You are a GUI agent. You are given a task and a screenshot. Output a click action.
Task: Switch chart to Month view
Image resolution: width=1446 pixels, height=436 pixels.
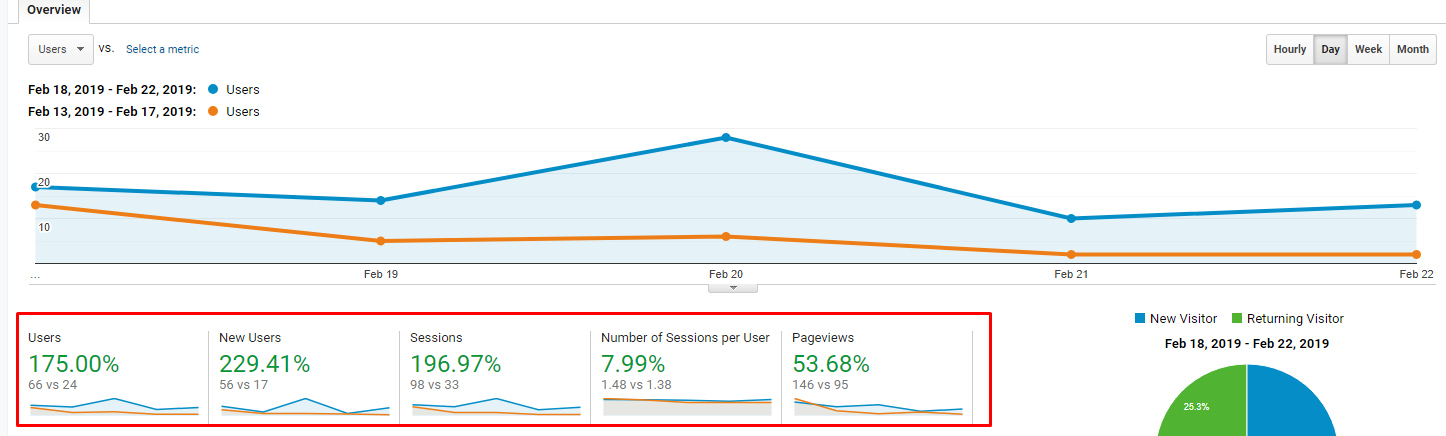pos(1412,50)
